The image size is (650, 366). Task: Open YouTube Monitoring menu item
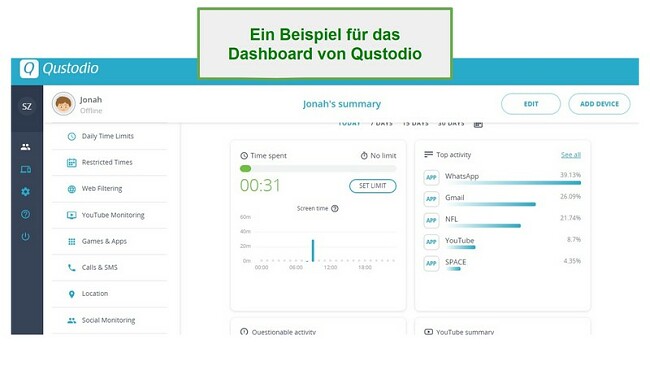click(x=110, y=215)
